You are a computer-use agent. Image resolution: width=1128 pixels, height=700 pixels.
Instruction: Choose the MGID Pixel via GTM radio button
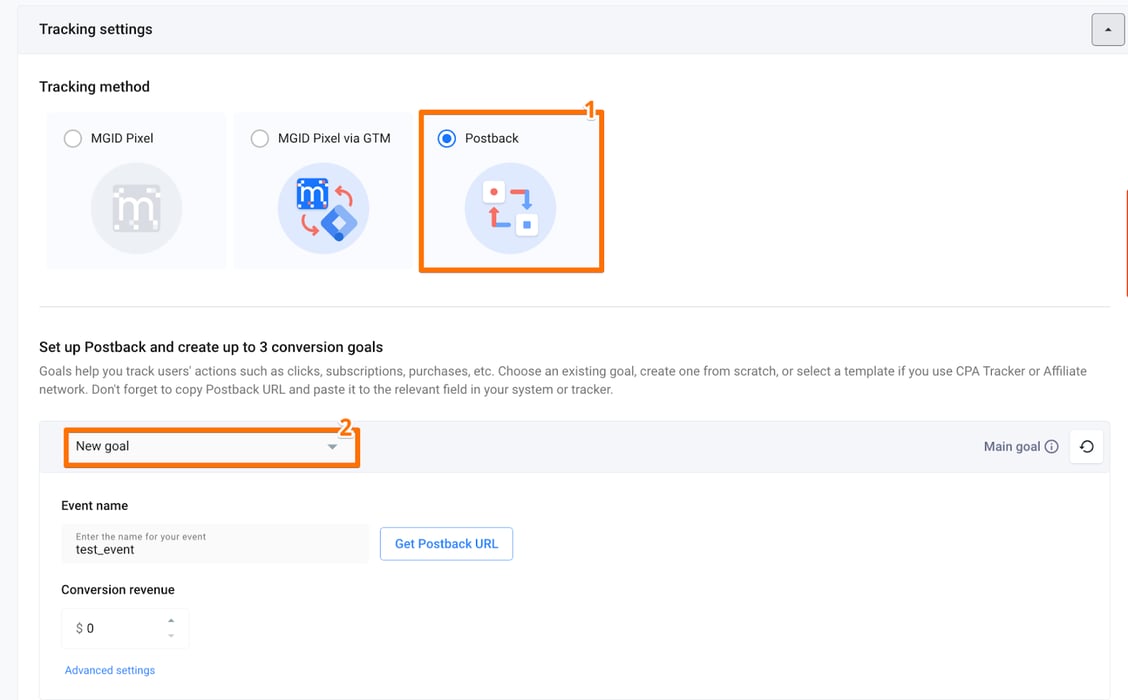(x=260, y=138)
